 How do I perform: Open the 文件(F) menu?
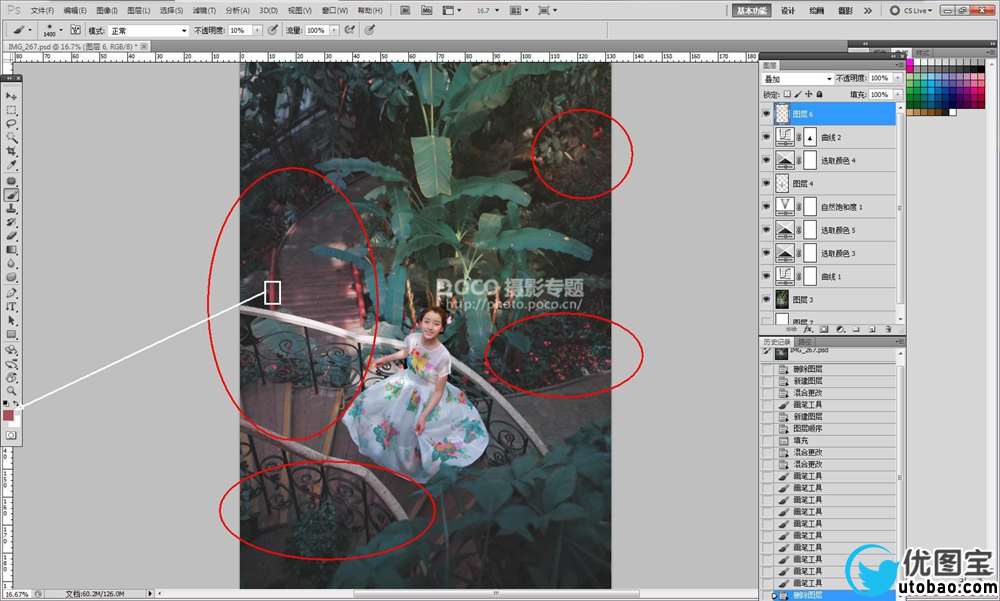tap(42, 10)
